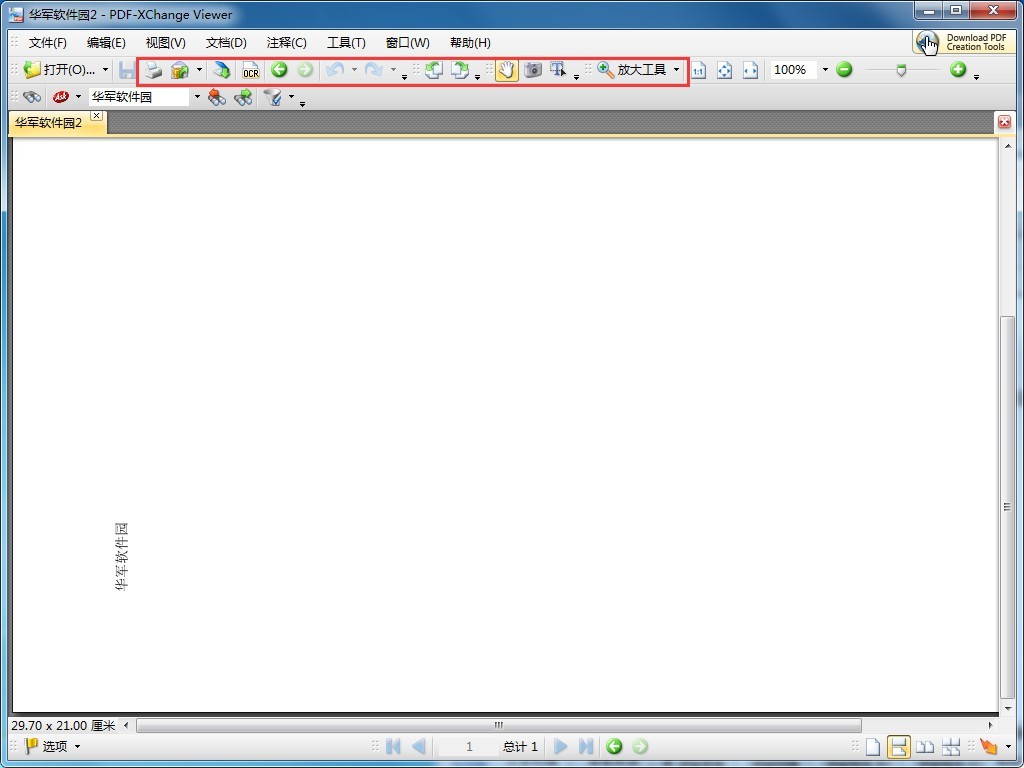Click the binoculars search icon

coord(32,97)
